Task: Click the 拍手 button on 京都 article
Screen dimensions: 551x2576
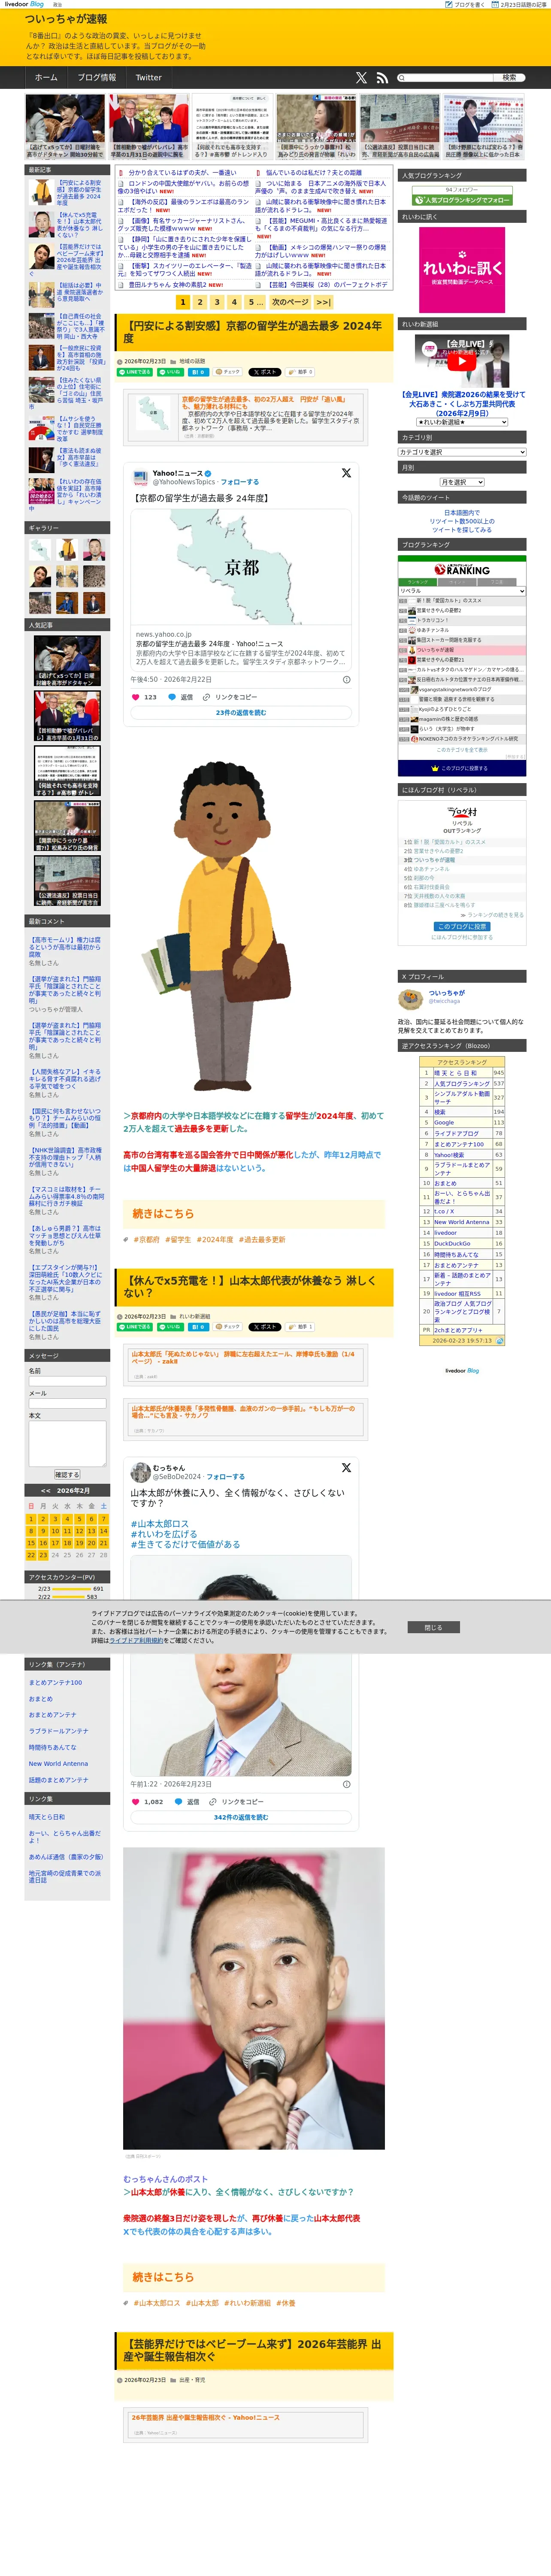Action: (300, 372)
